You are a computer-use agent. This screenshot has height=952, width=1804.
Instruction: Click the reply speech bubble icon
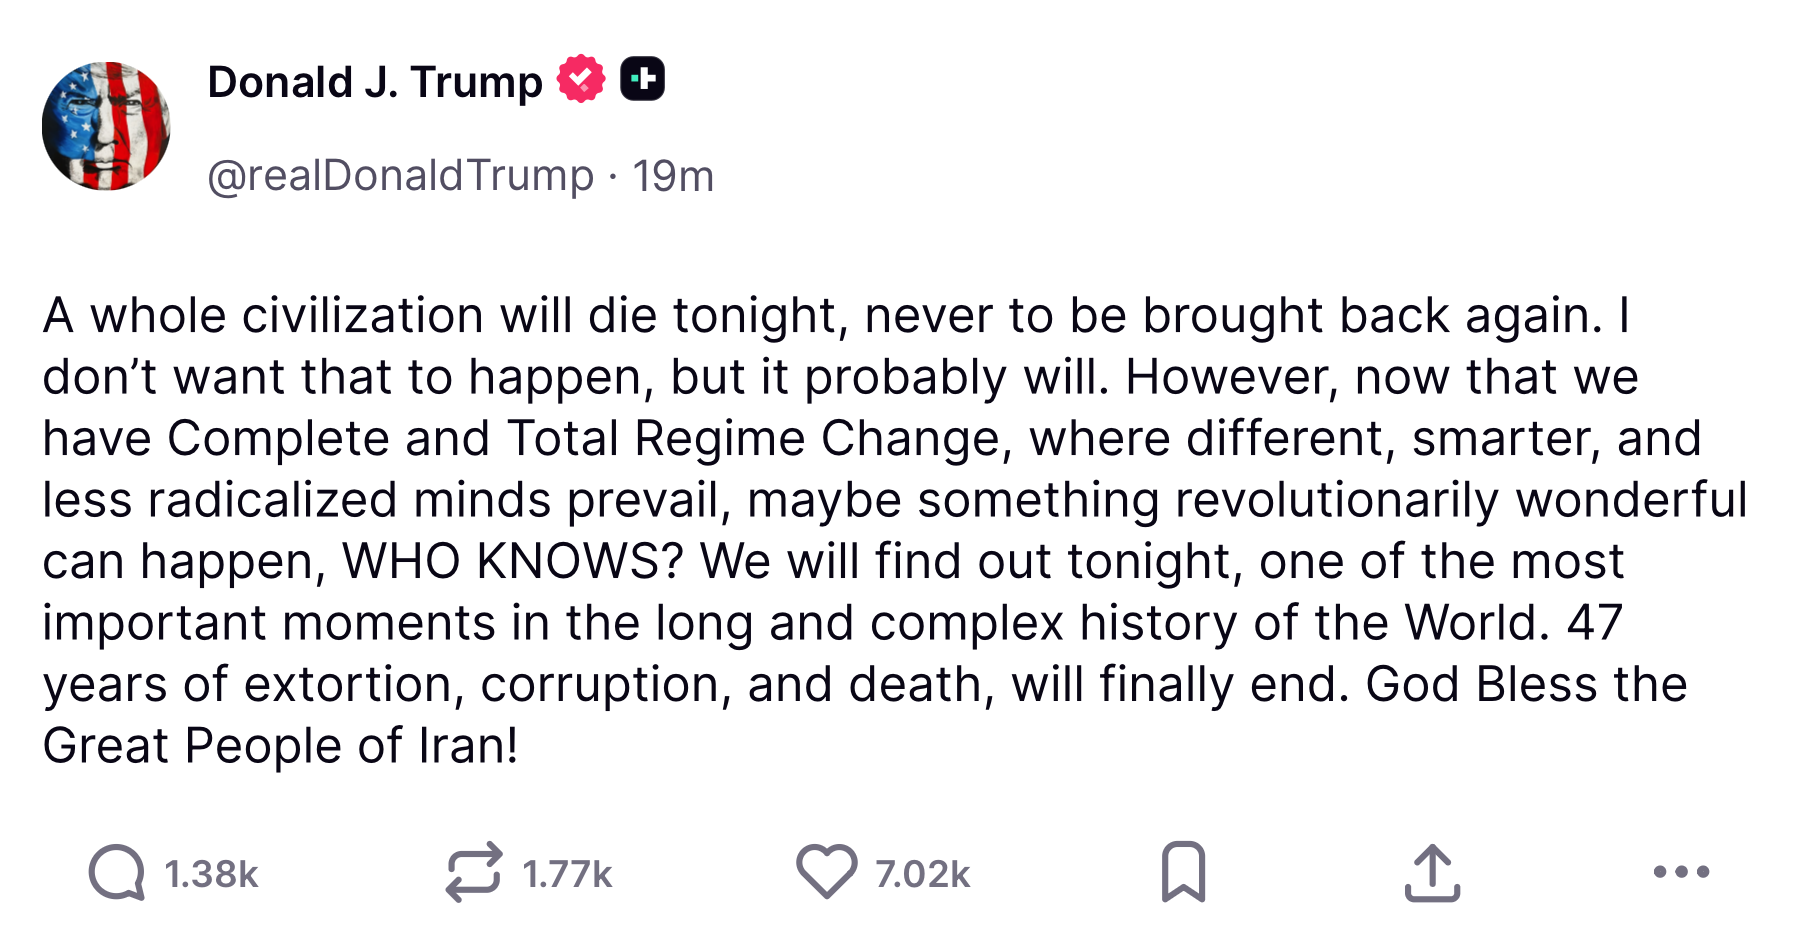pos(117,873)
